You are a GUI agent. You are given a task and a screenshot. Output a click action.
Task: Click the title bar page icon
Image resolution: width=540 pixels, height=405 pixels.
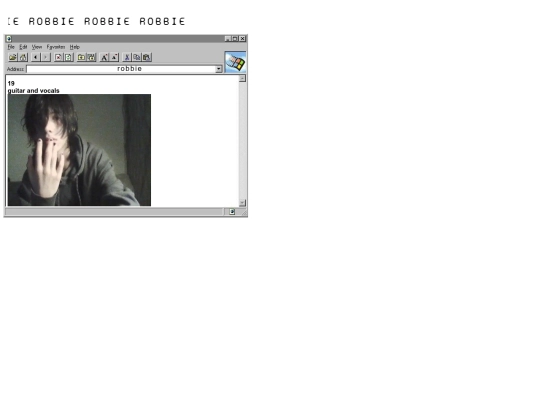[x=9, y=39]
